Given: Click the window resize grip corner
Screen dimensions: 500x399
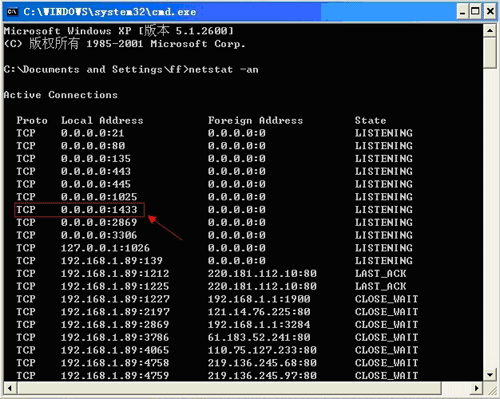Looking at the screenshot, I should point(490,388).
